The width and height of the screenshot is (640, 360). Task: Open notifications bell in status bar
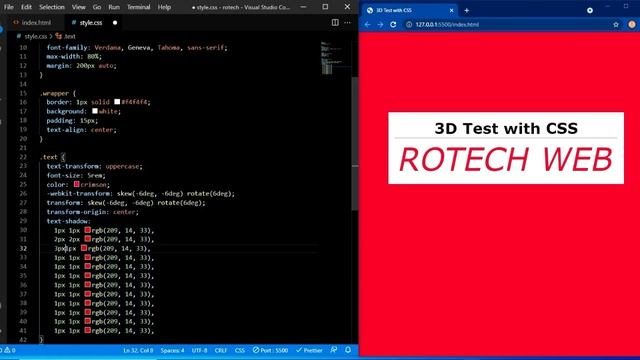(x=348, y=350)
